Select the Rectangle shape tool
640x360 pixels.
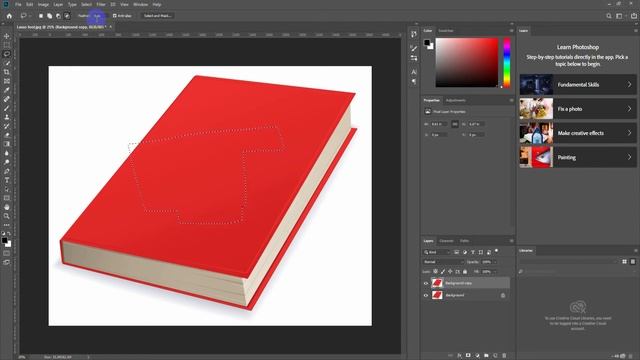pyautogui.click(x=7, y=198)
